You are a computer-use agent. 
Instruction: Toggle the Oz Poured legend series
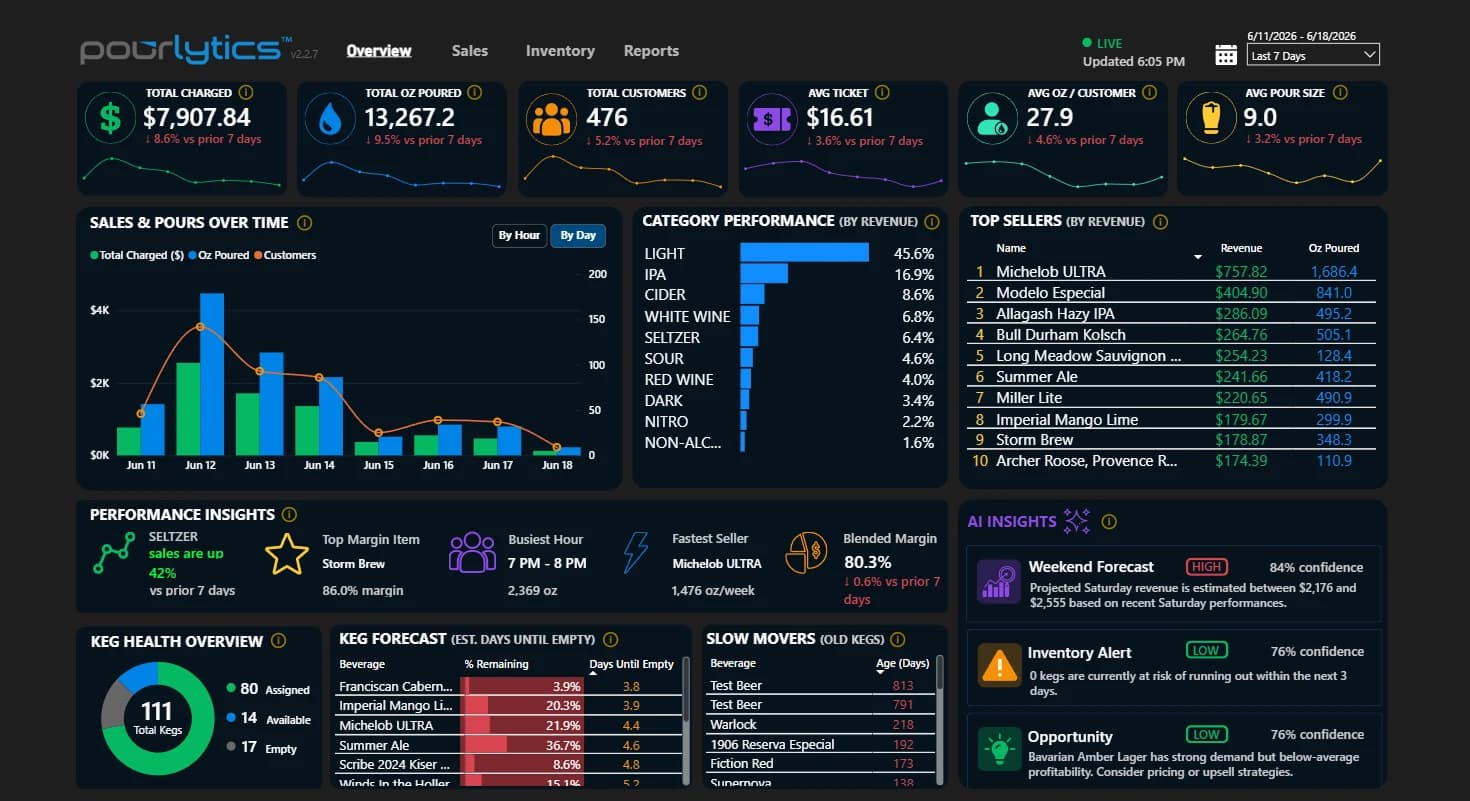[x=219, y=255]
